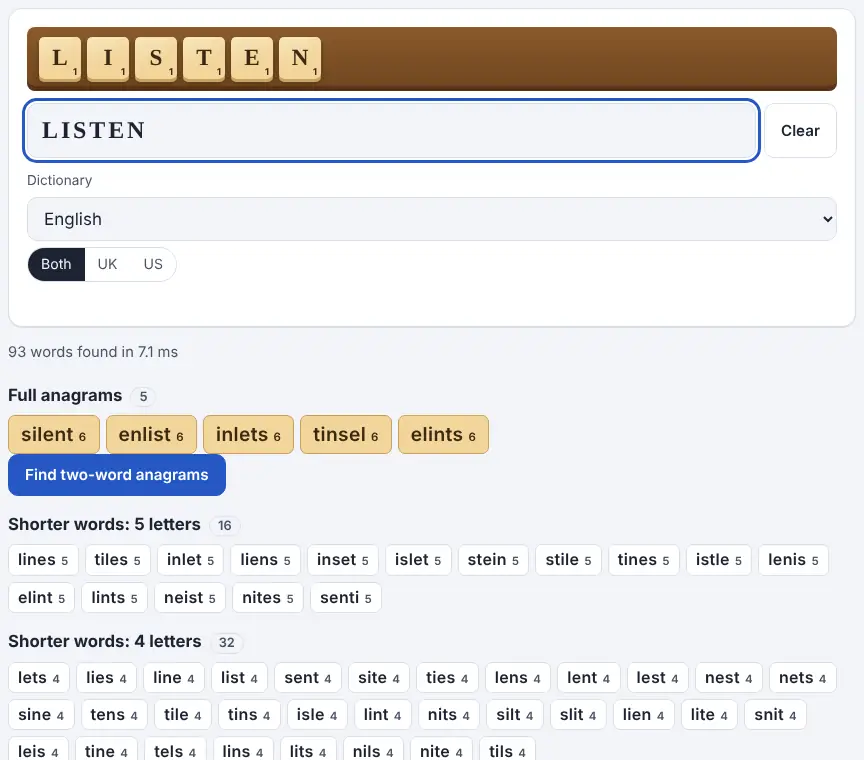864x760 pixels.
Task: Find two-word anagrams
Action: point(117,475)
